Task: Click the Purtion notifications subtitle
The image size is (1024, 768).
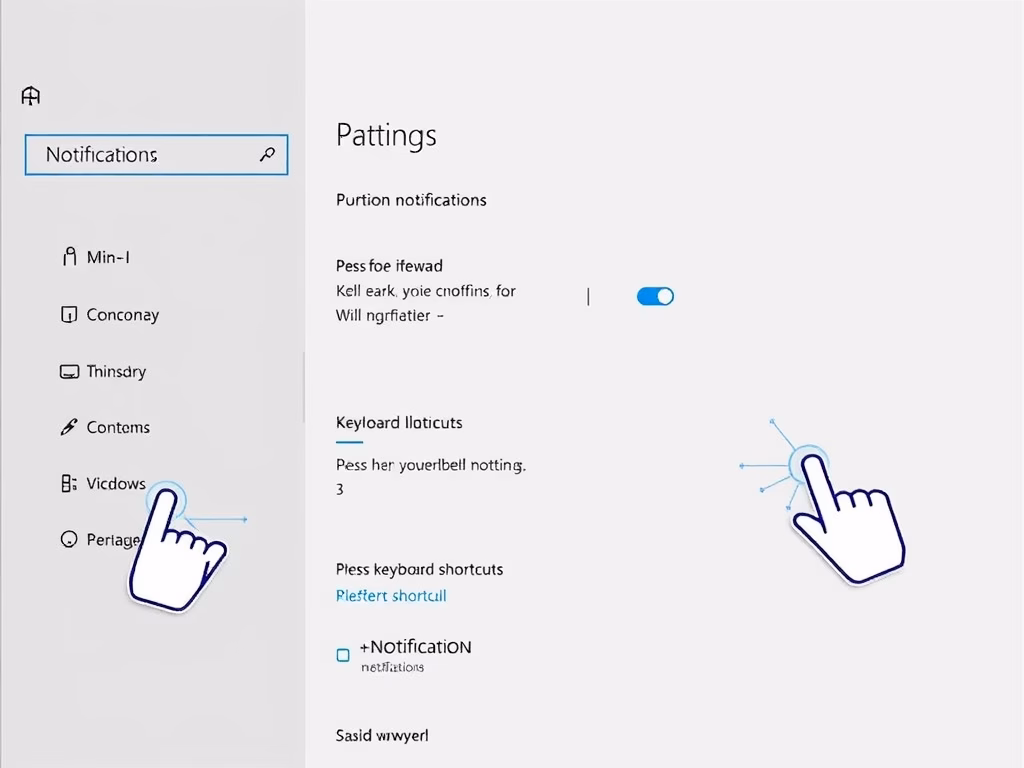Action: (x=411, y=200)
